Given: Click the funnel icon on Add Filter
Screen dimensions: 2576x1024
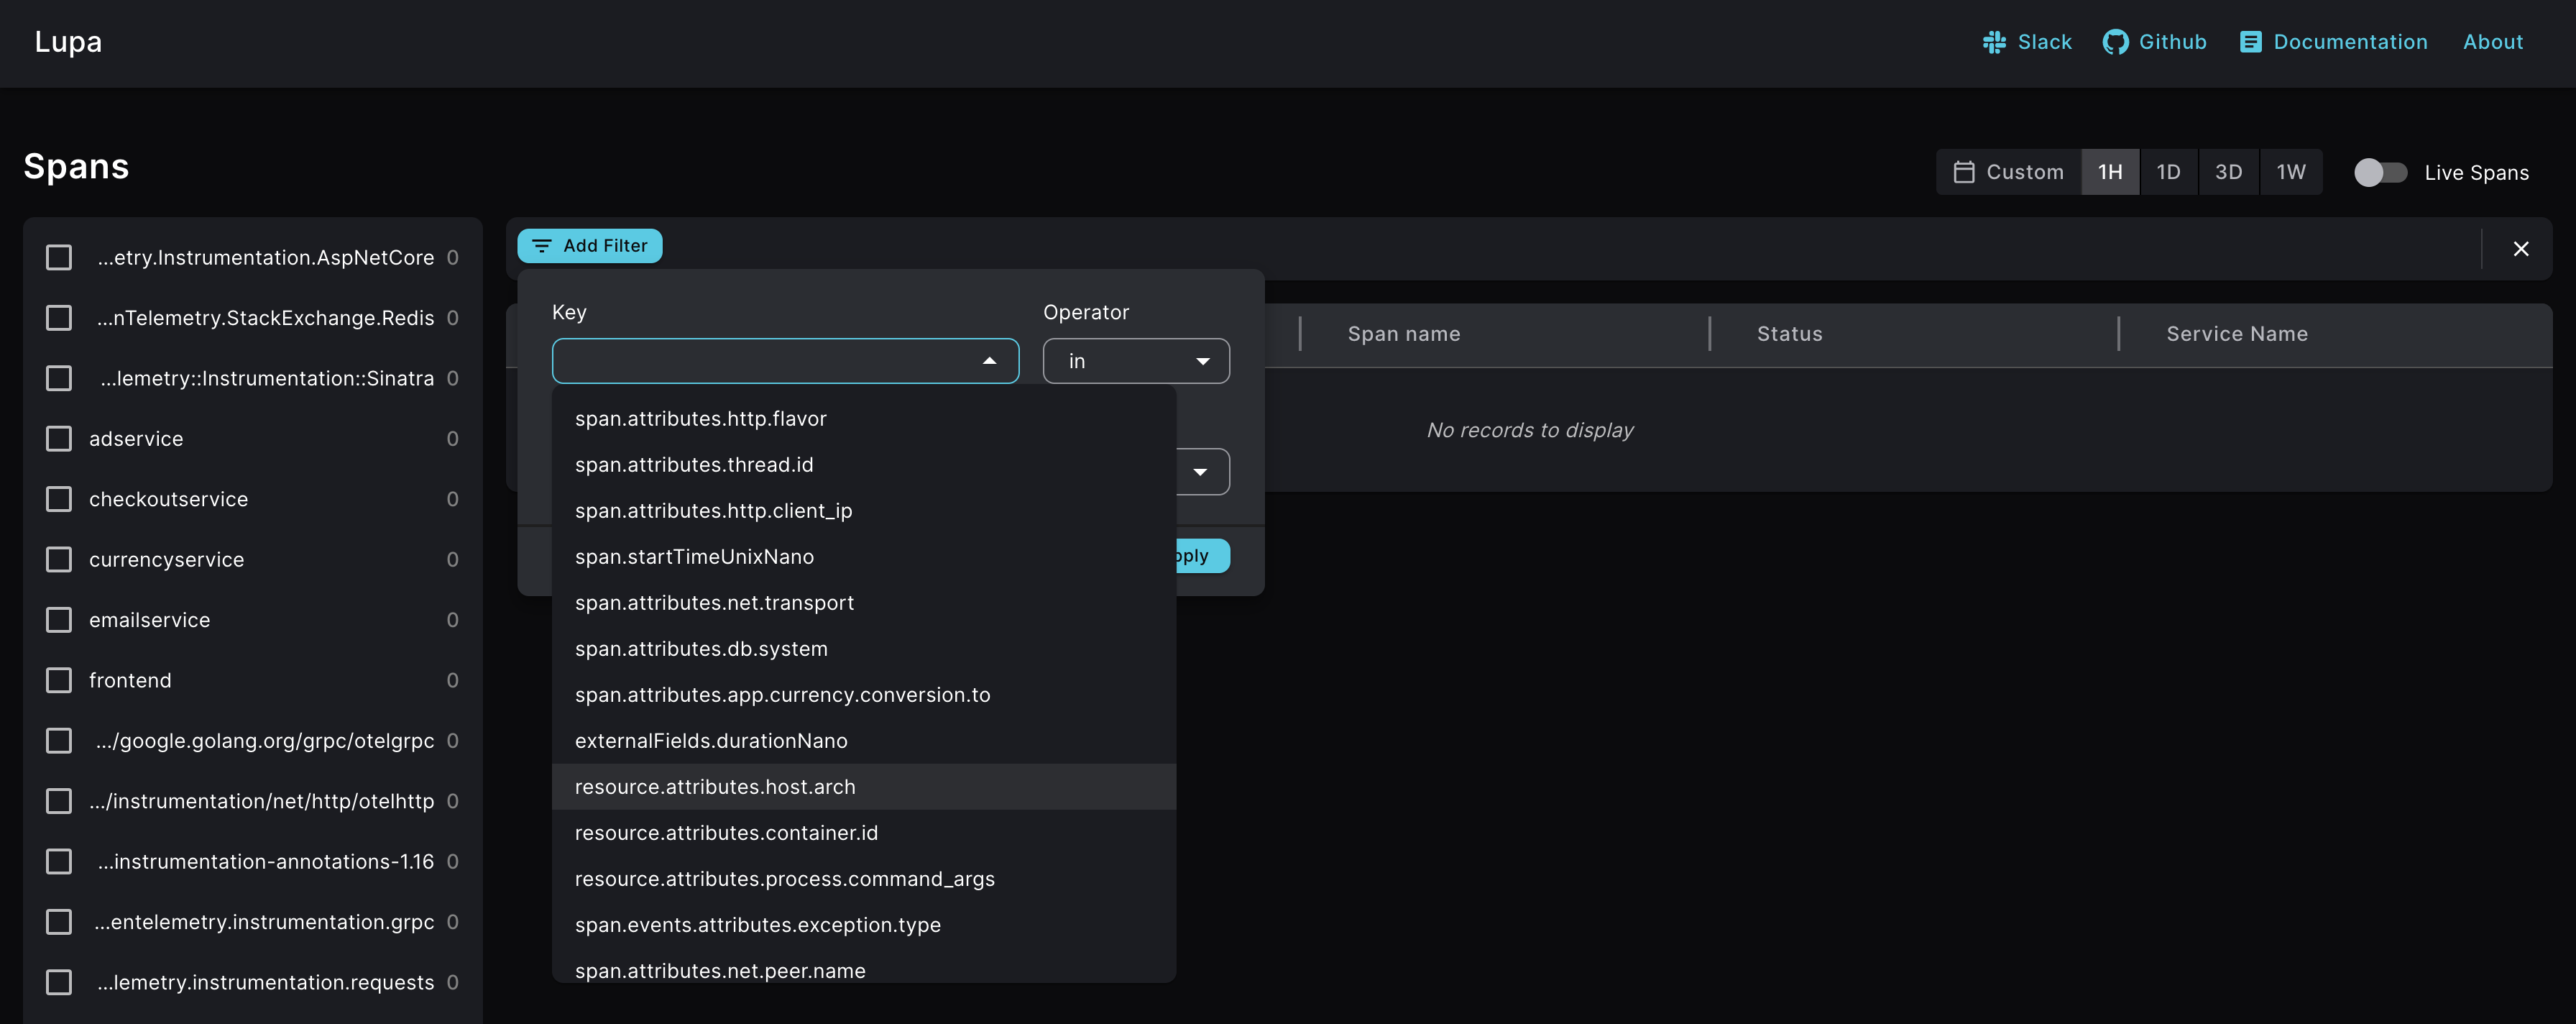Looking at the screenshot, I should point(543,245).
